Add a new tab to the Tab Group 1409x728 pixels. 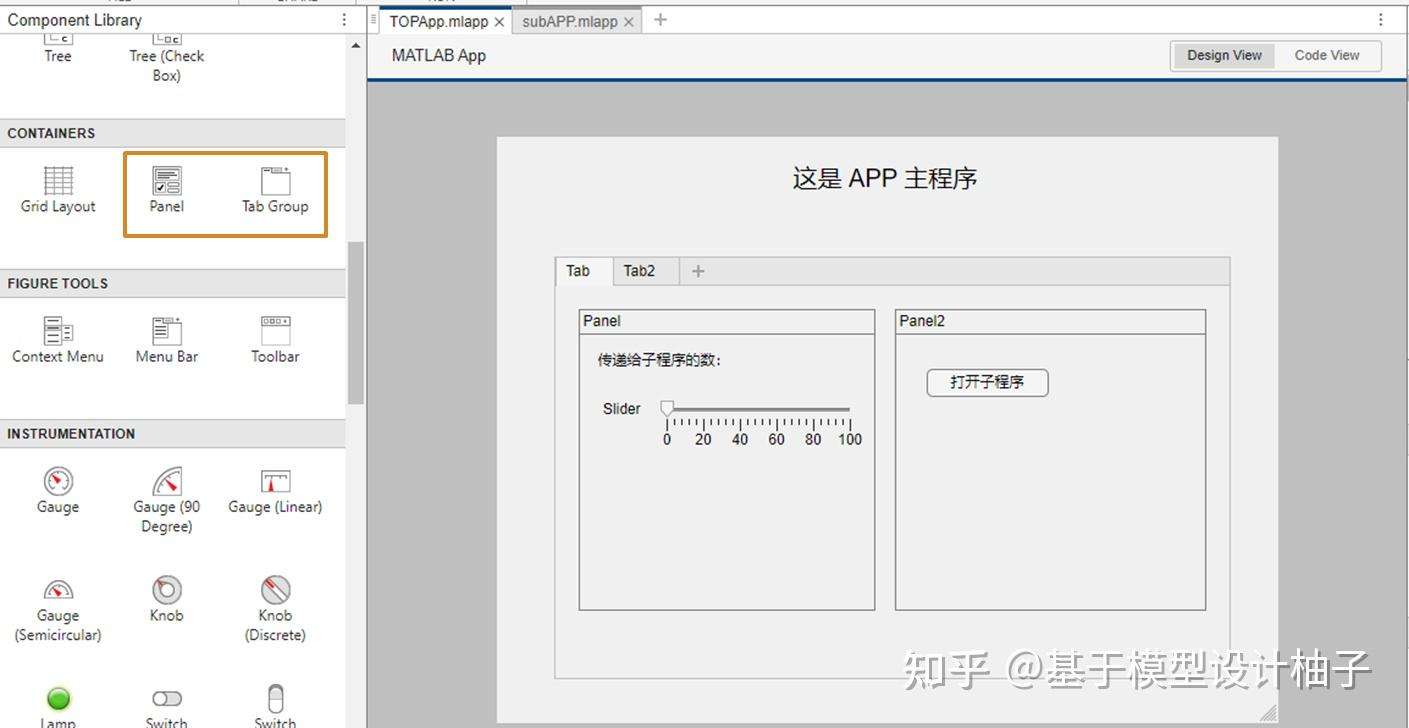697,270
